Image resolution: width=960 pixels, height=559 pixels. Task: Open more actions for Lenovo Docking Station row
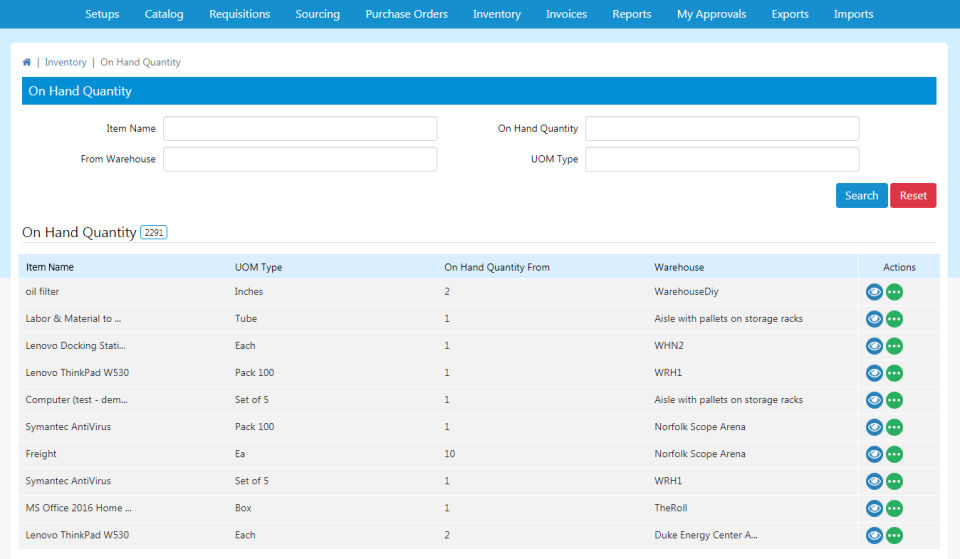pyautogui.click(x=894, y=346)
